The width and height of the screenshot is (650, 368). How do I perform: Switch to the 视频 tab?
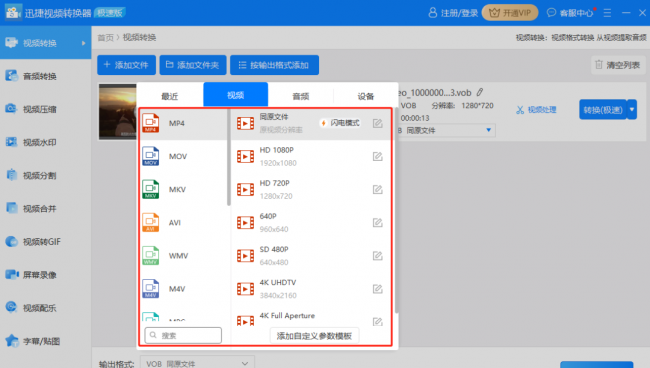pyautogui.click(x=235, y=95)
